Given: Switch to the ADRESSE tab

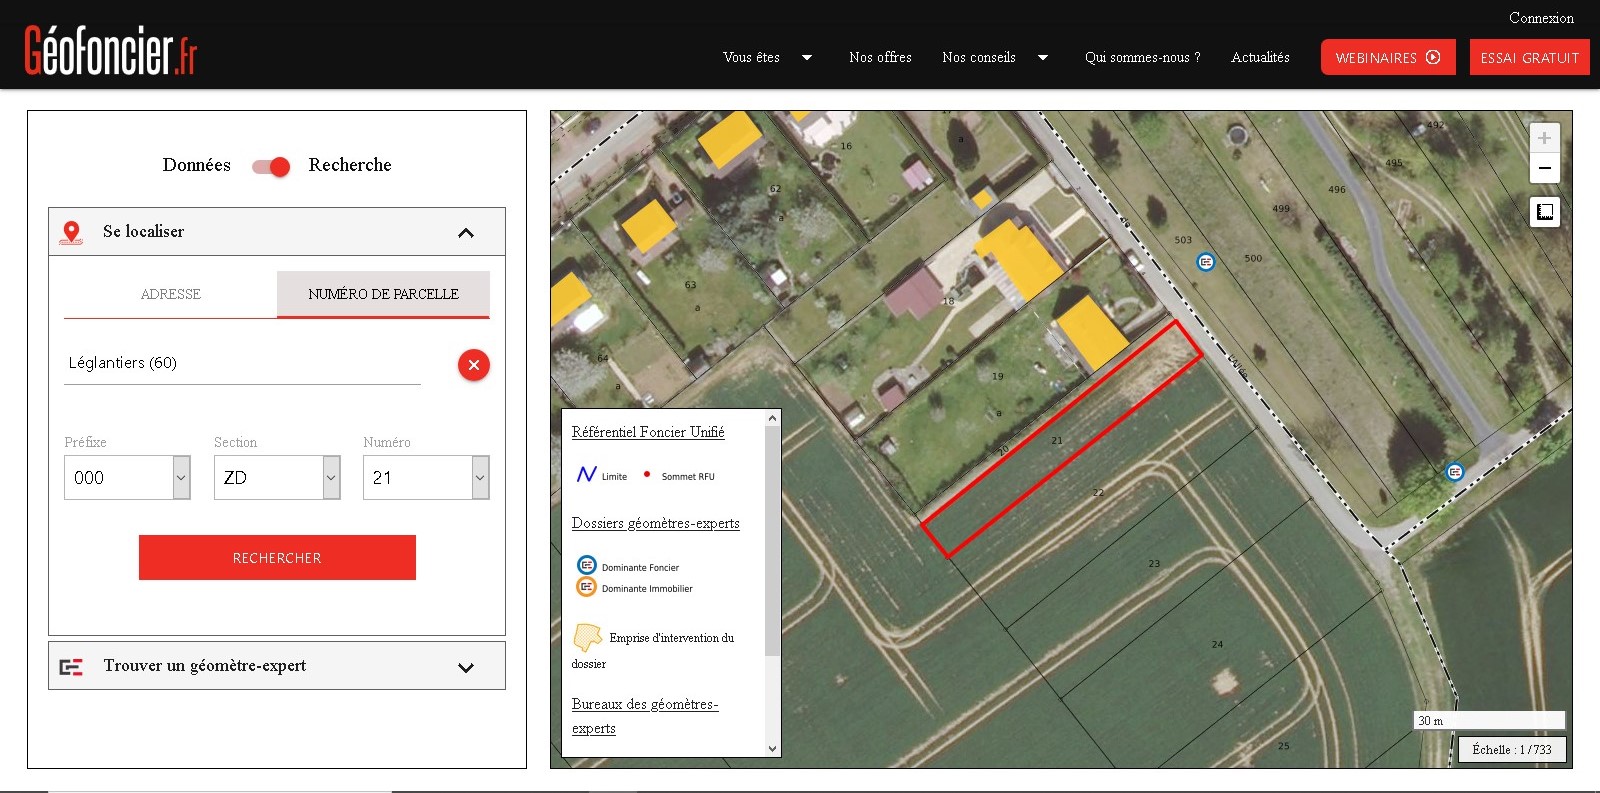Looking at the screenshot, I should [170, 294].
